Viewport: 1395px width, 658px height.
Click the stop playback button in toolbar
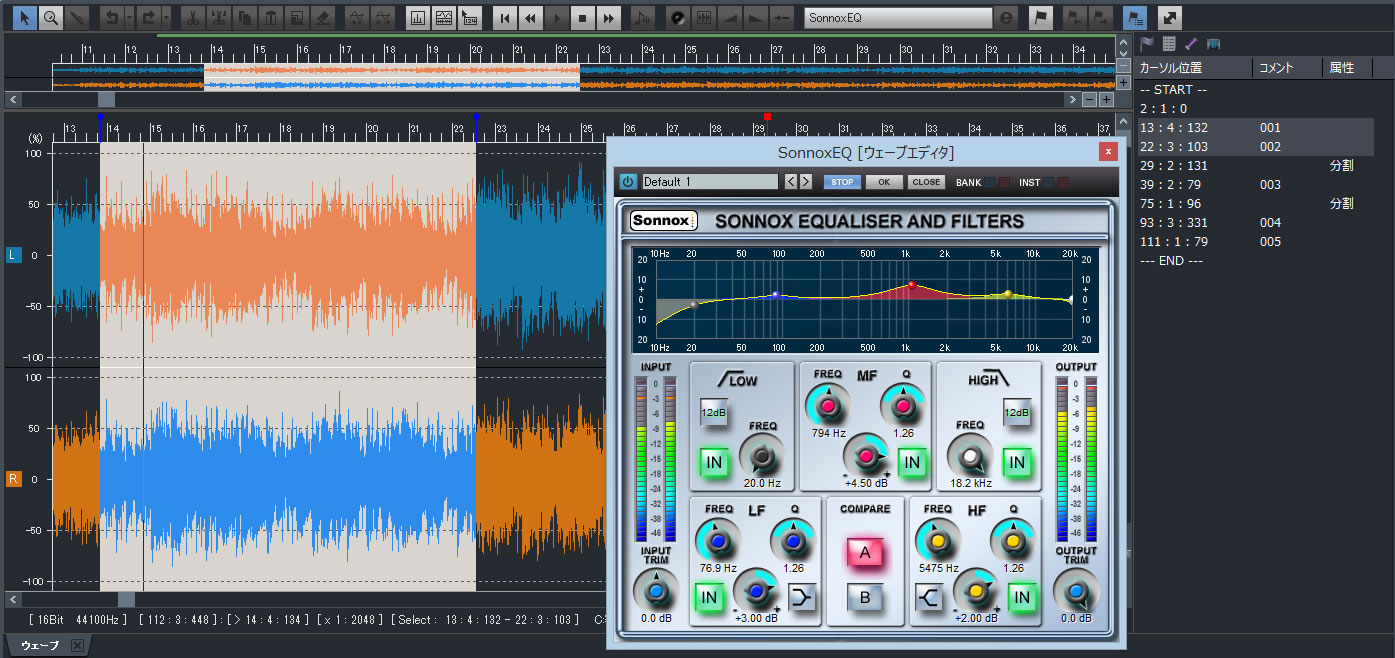click(582, 18)
